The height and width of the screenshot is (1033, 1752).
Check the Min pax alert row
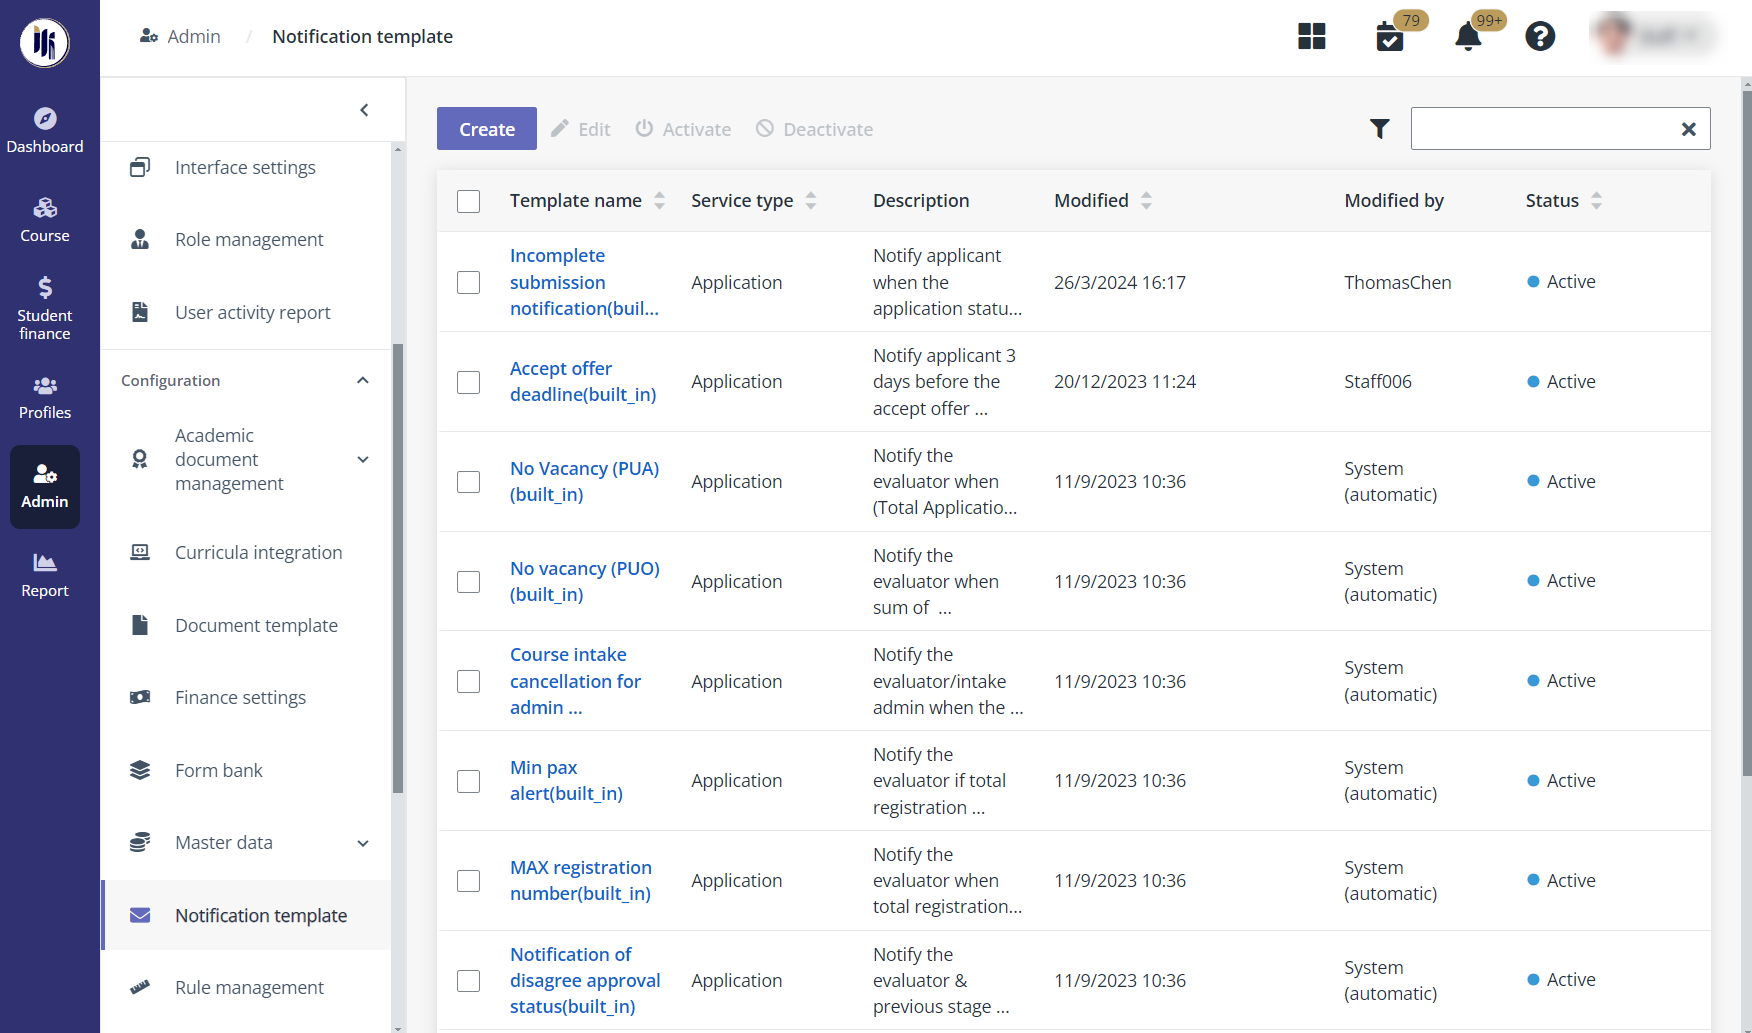(468, 781)
